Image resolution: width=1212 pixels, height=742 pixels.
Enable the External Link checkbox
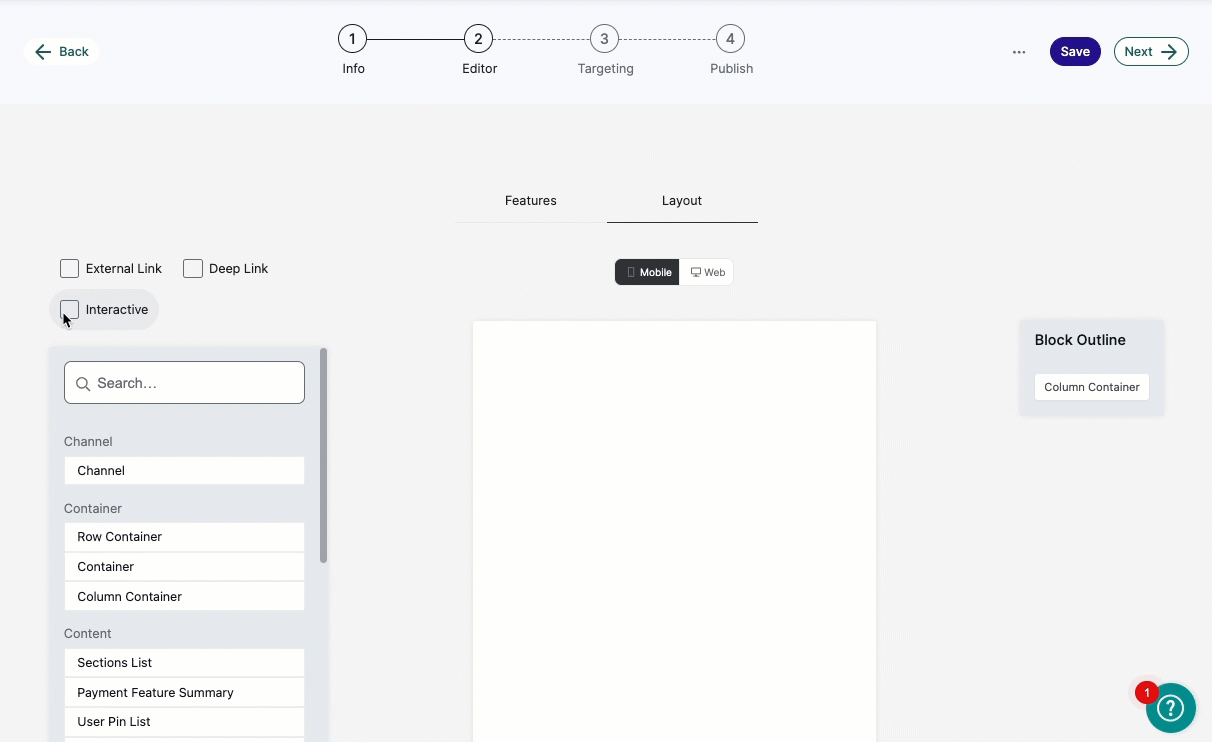coord(69,268)
